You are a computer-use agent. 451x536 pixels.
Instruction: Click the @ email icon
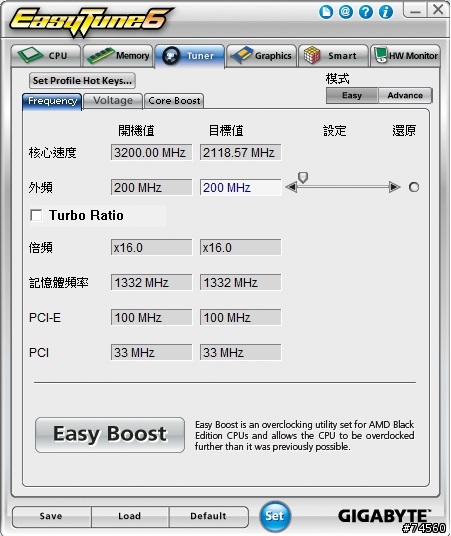coord(346,12)
